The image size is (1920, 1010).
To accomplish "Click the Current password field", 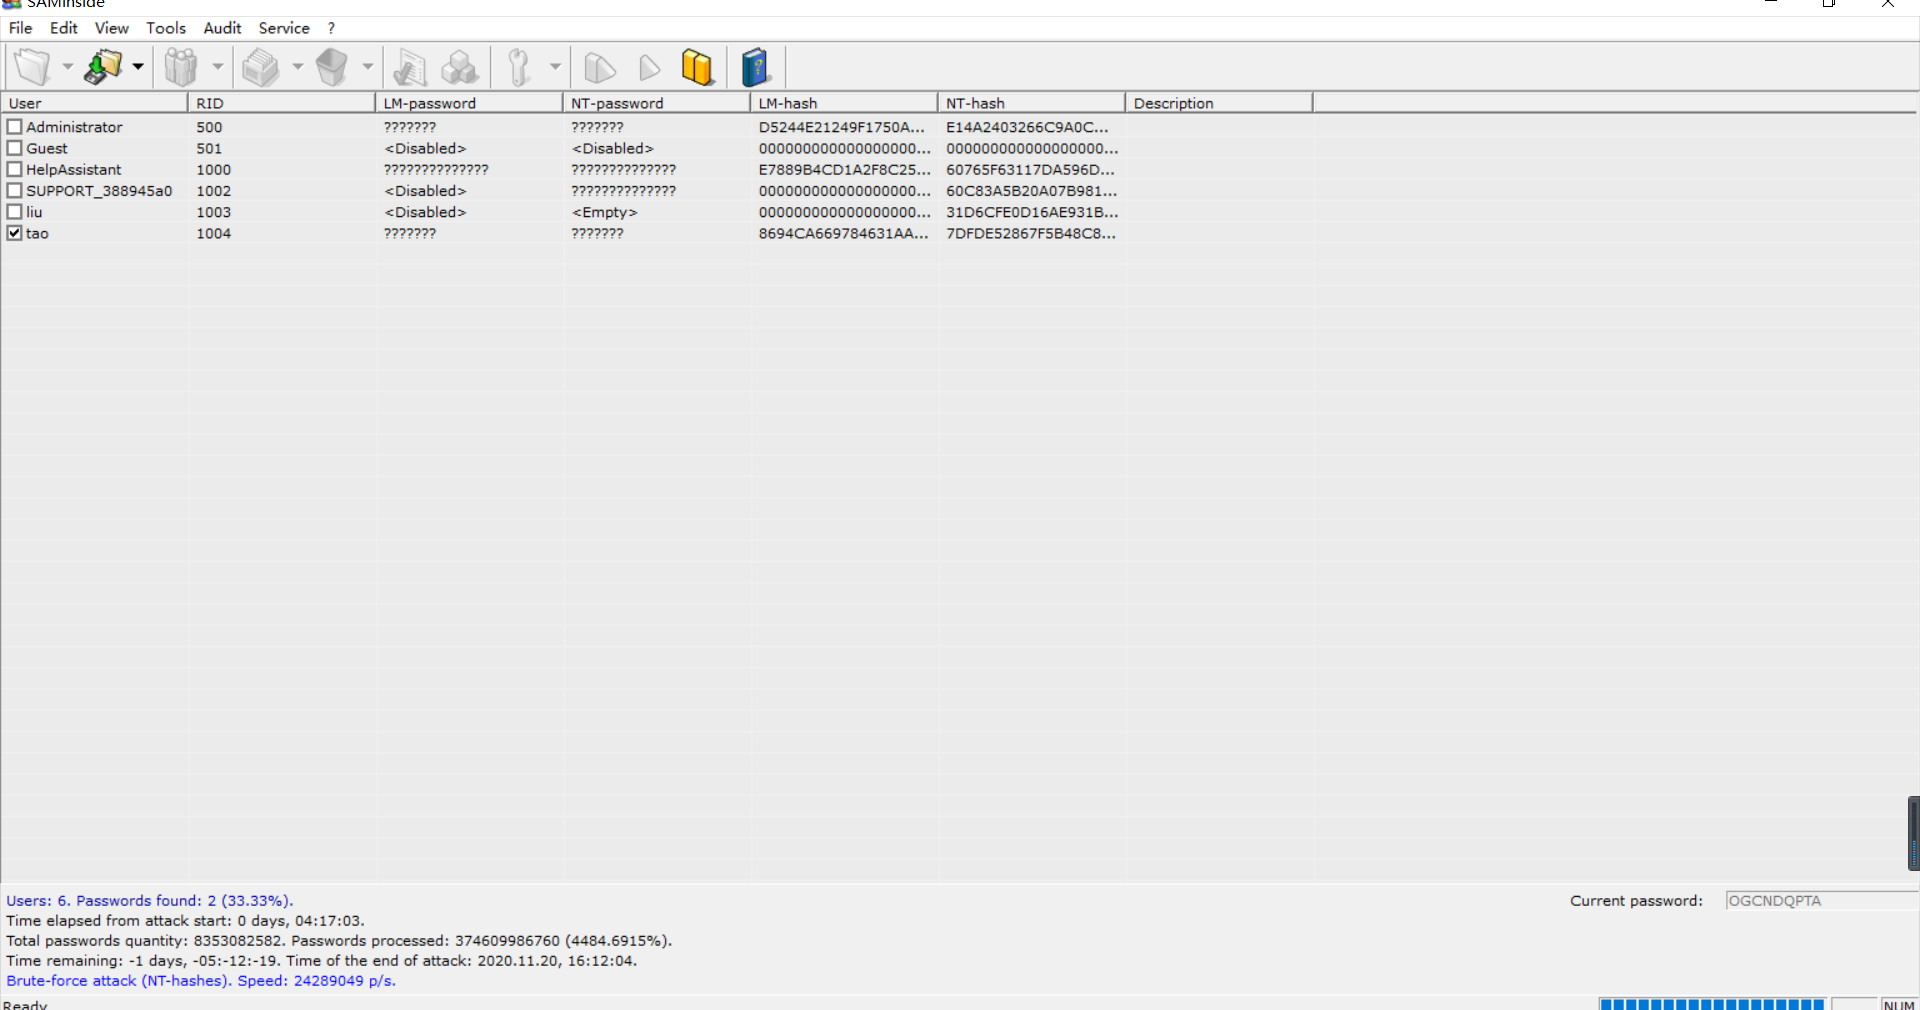I will click(1822, 901).
